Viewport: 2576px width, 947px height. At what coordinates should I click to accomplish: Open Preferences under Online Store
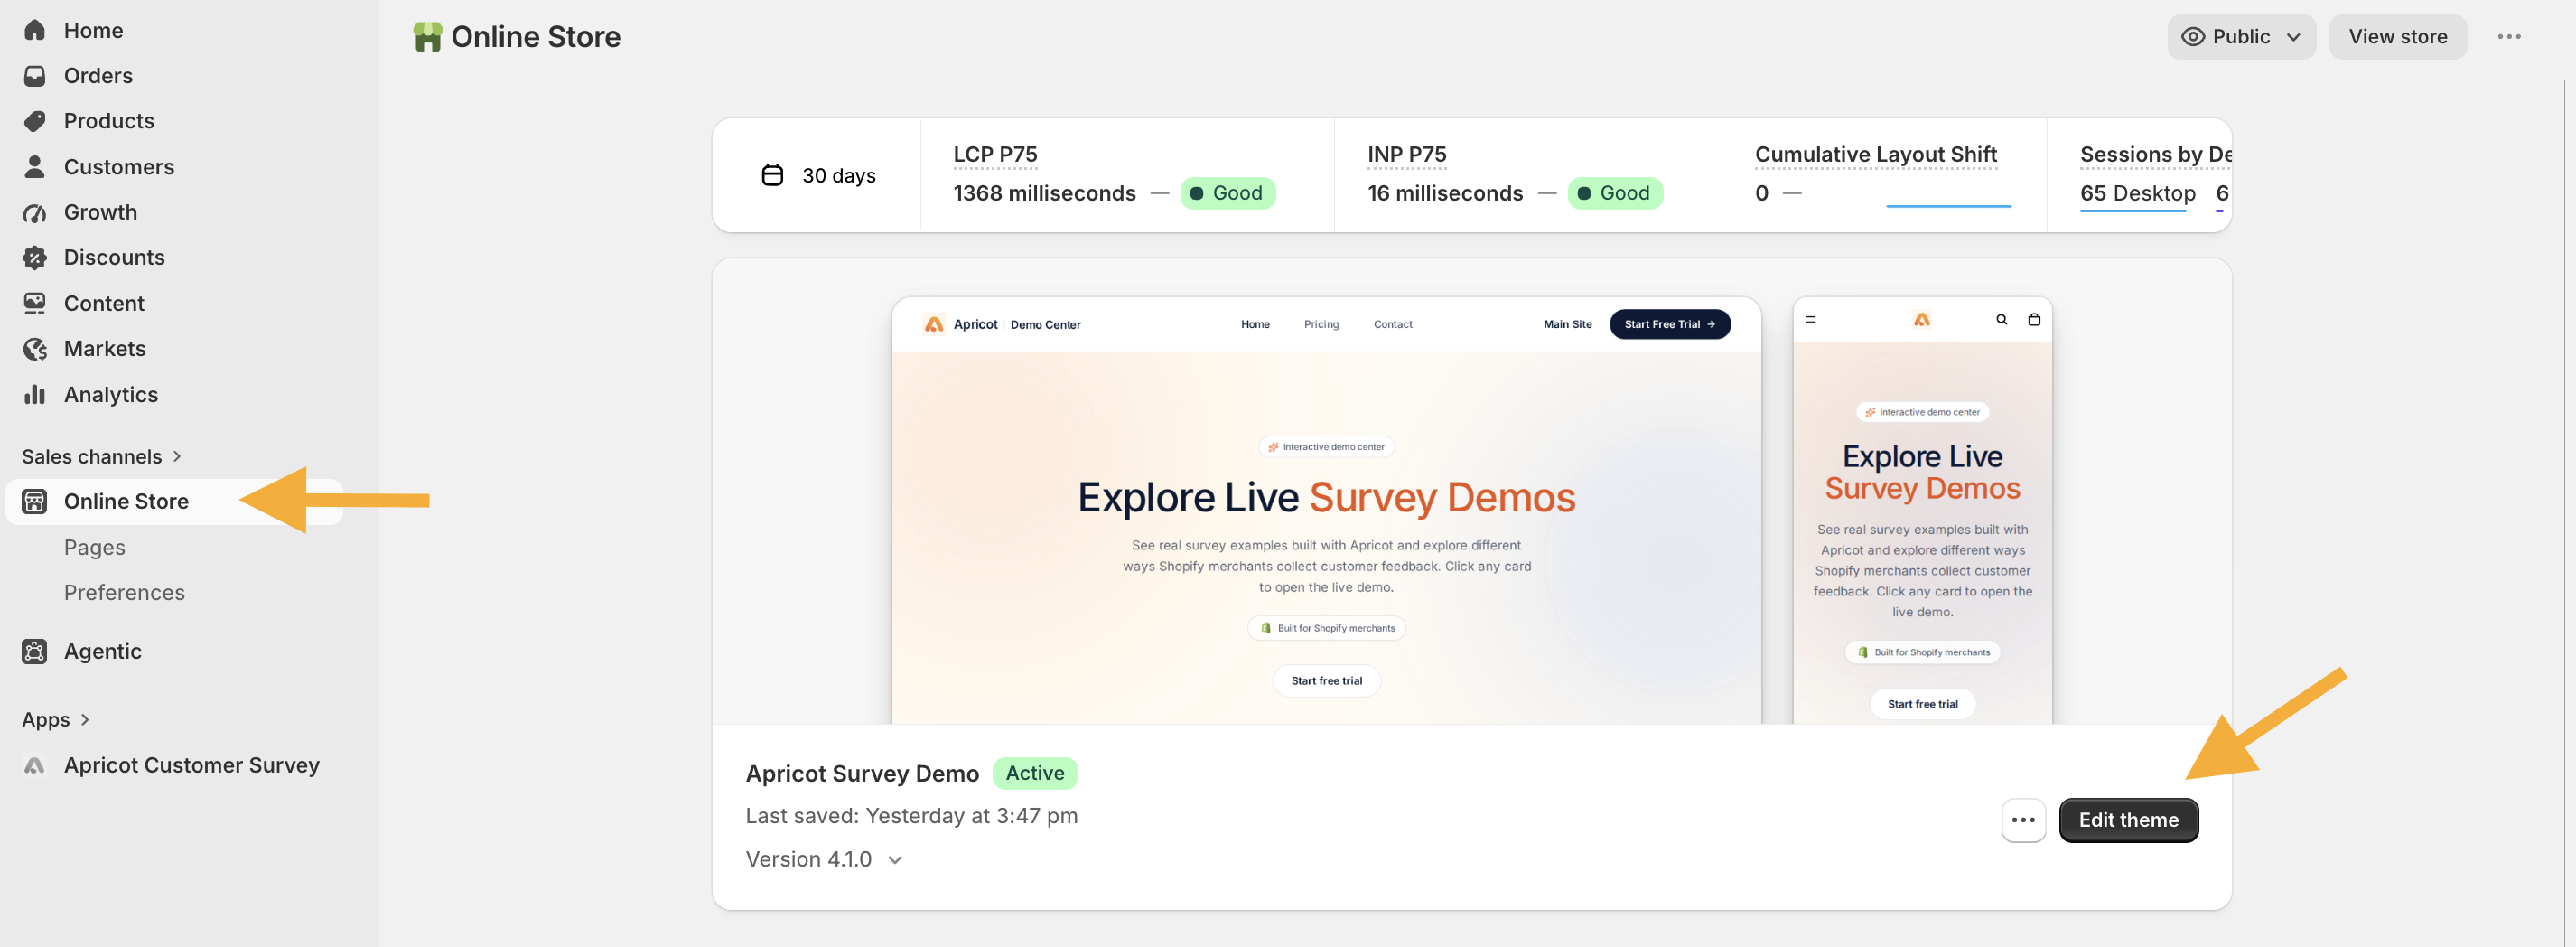pos(124,592)
